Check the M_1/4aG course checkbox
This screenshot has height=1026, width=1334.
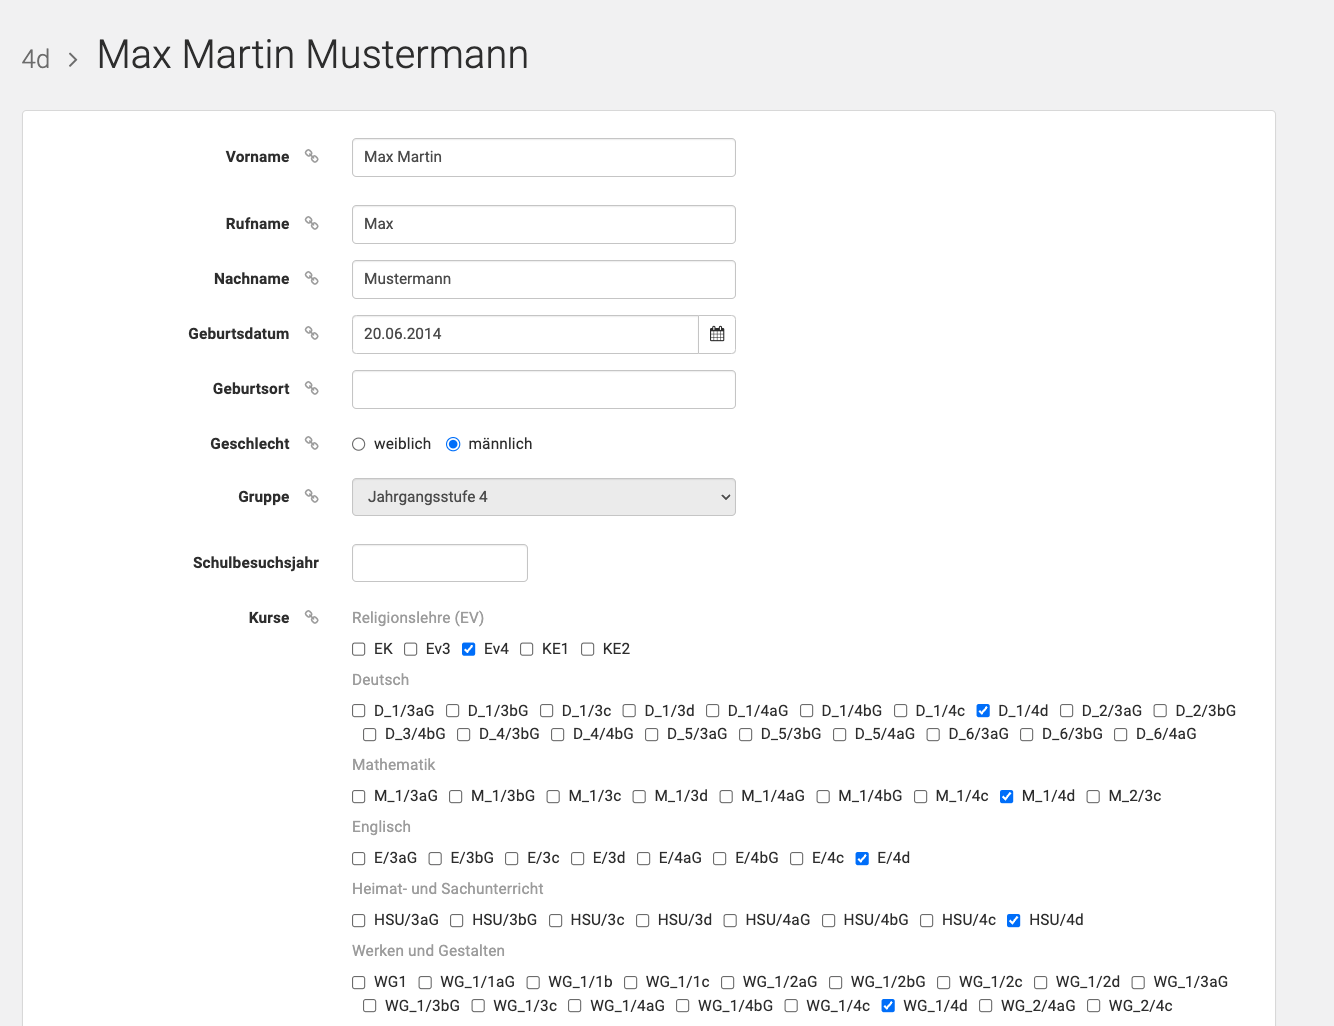coord(726,797)
